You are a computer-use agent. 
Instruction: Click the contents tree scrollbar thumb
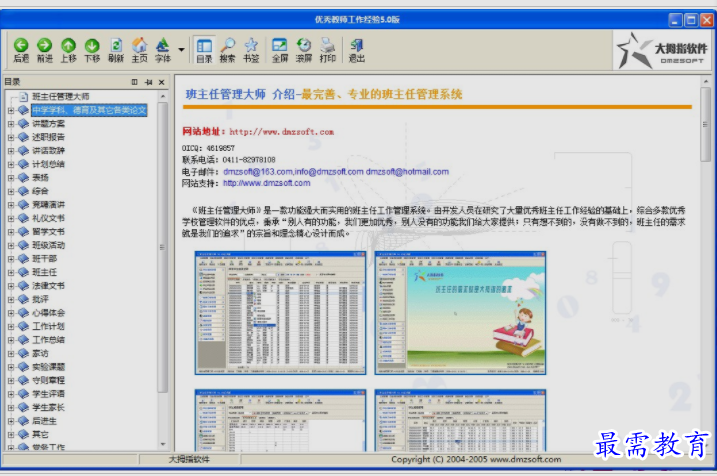(x=163, y=247)
